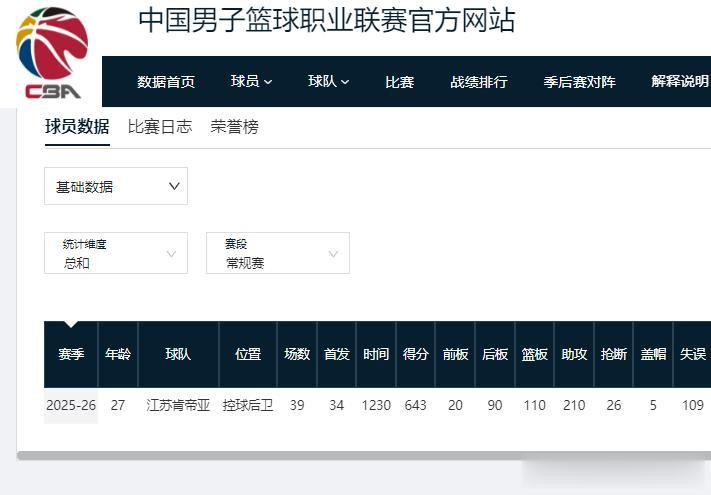Switch to 荣誉榜 tab
This screenshot has height=495, width=711.
click(x=234, y=127)
